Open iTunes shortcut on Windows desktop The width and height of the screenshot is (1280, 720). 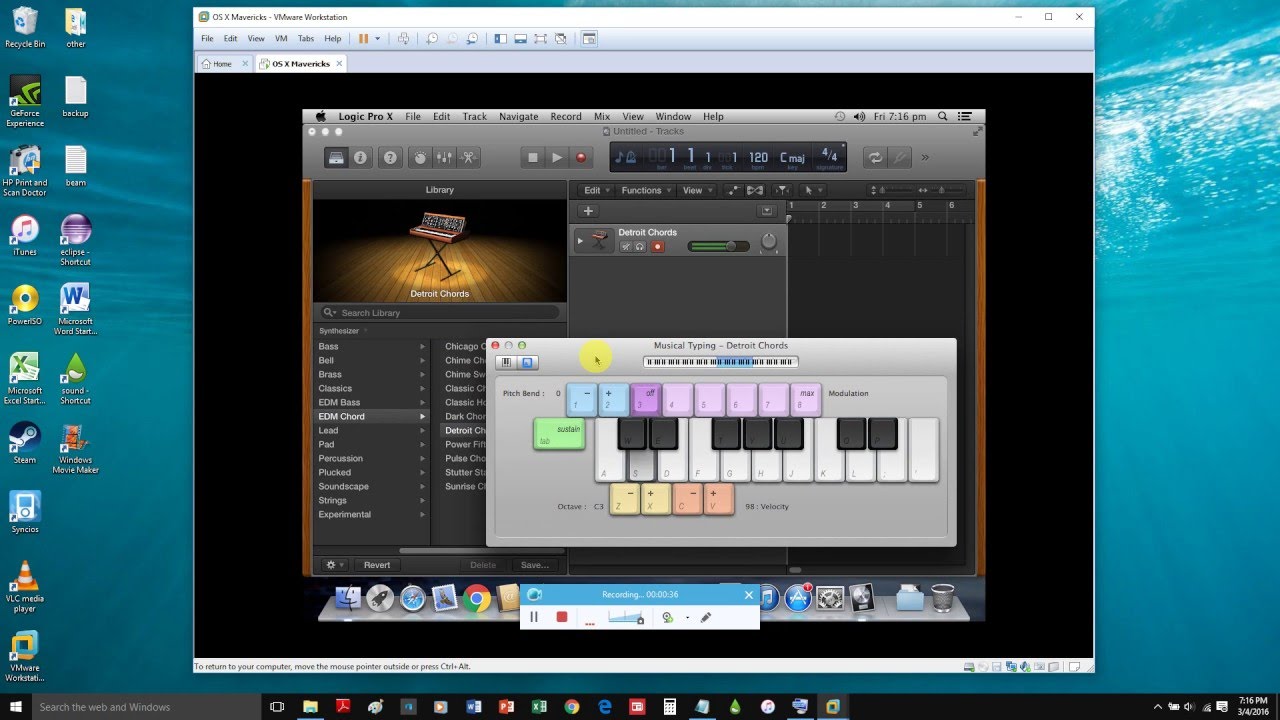pos(24,235)
